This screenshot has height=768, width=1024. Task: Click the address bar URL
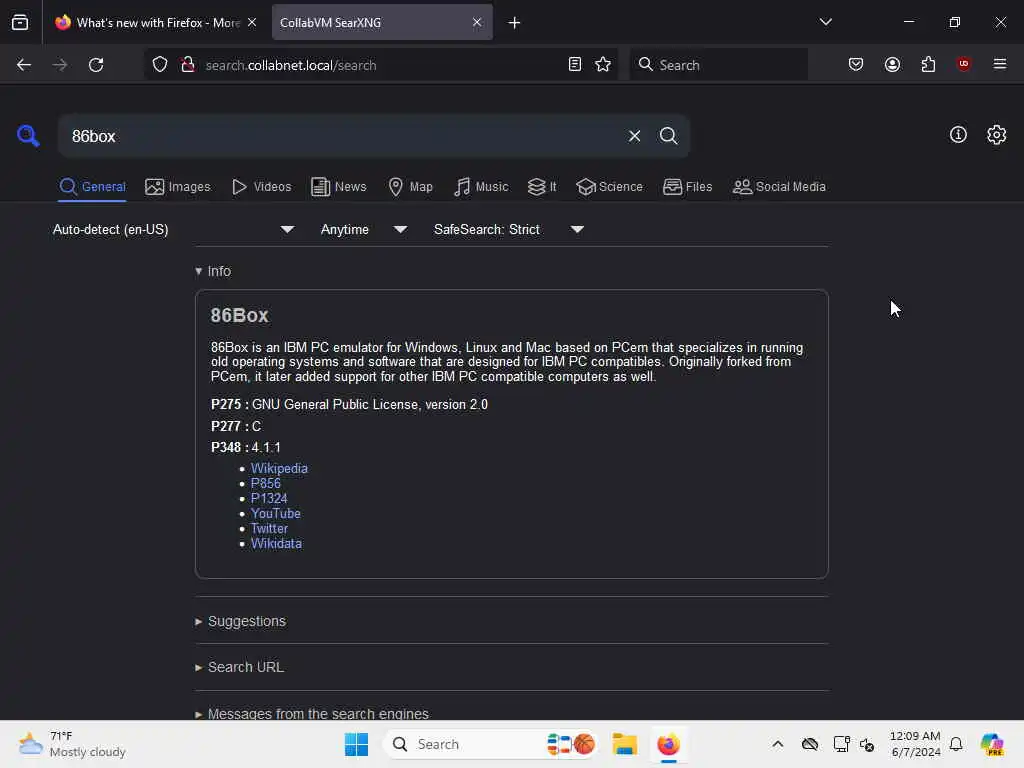[x=291, y=65]
